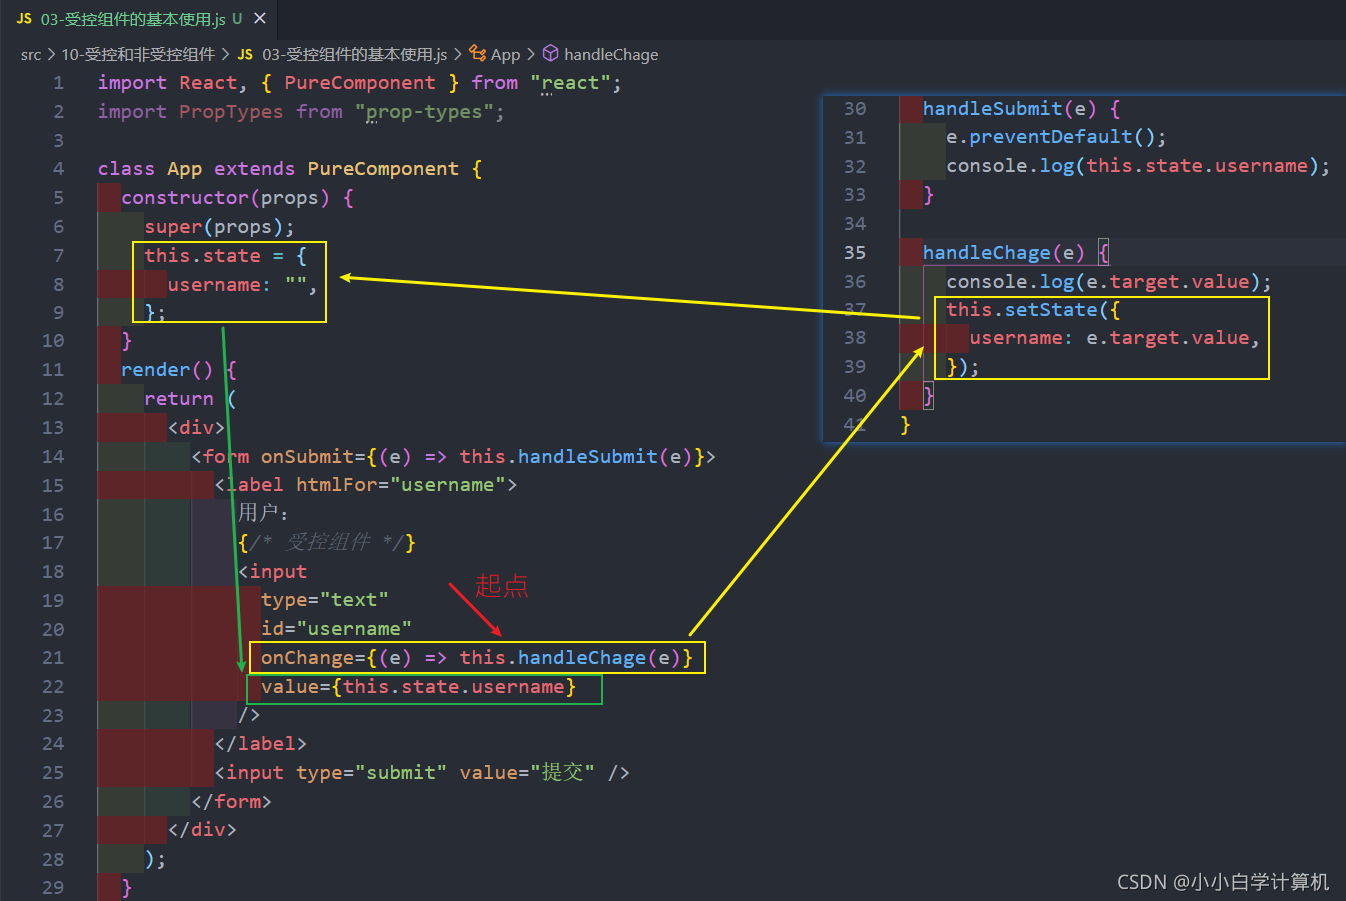
Task: Open the src breadcrumb segment
Action: (31, 54)
